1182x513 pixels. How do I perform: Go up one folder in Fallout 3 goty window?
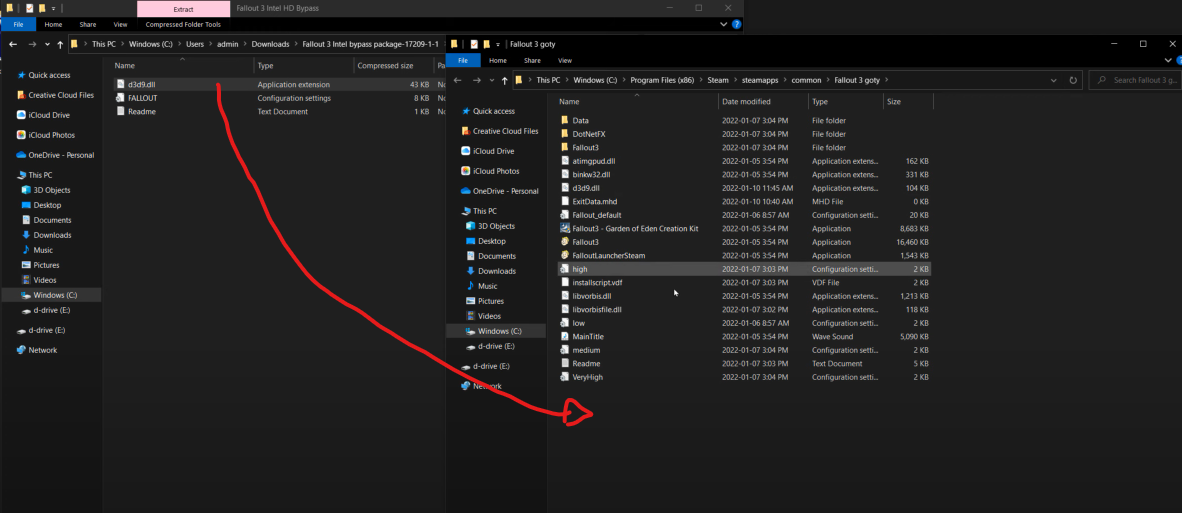(504, 80)
